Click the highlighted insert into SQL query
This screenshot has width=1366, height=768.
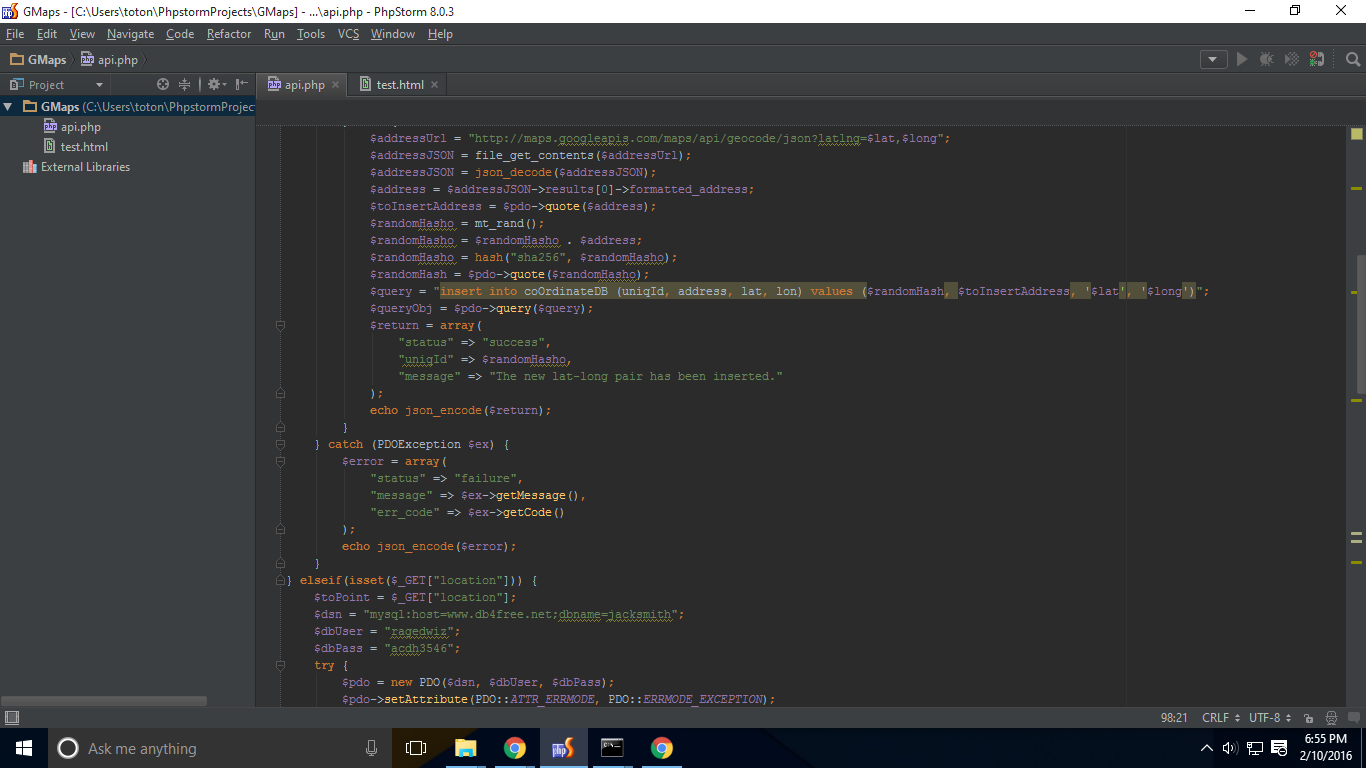click(x=818, y=291)
